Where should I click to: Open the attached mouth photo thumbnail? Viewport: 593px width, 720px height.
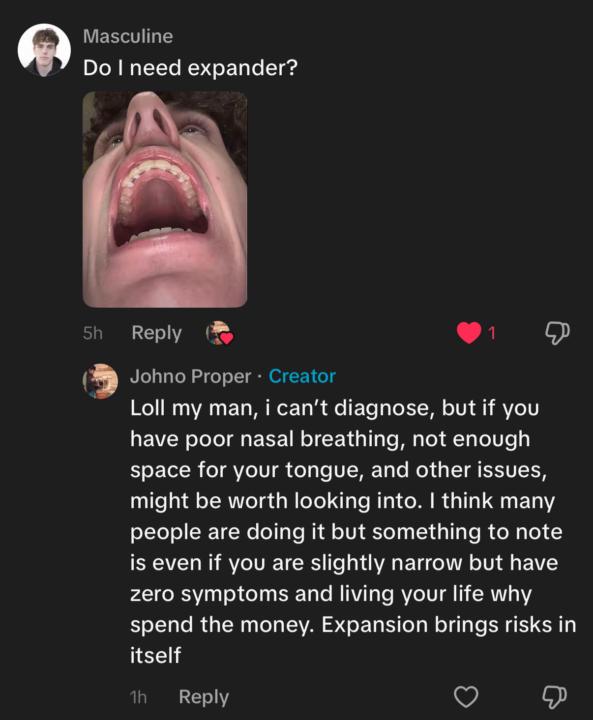tap(165, 199)
